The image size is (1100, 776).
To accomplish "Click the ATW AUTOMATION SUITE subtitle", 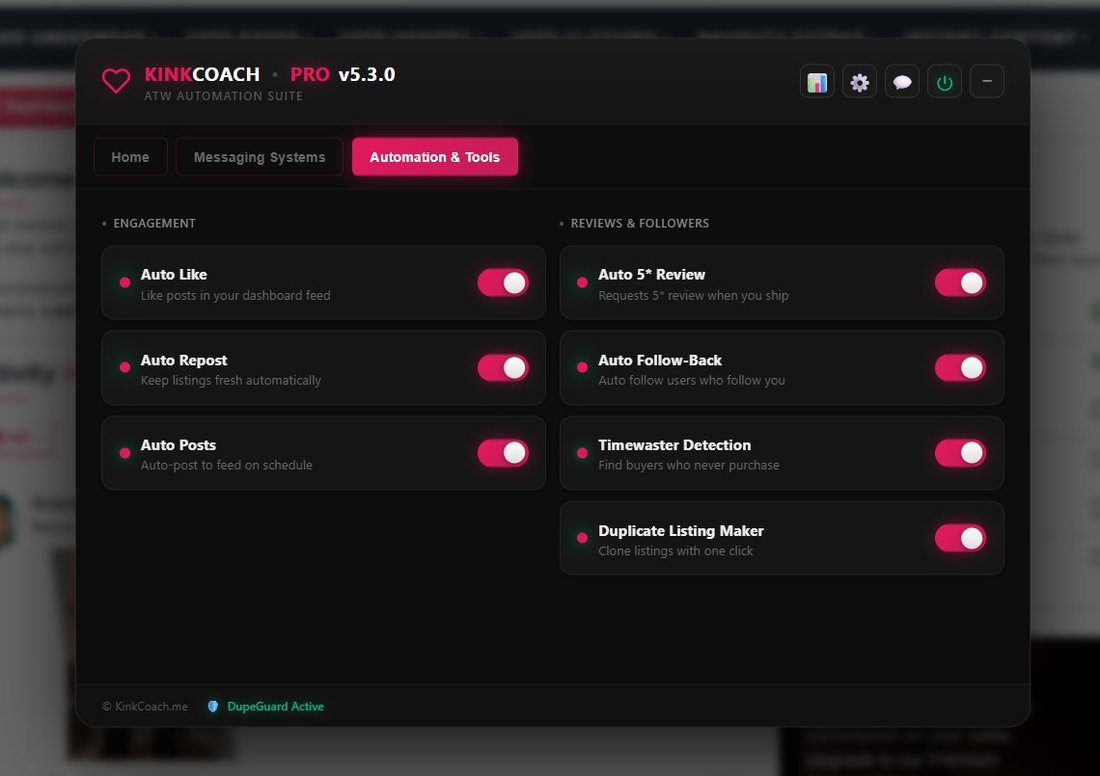I will pyautogui.click(x=224, y=96).
